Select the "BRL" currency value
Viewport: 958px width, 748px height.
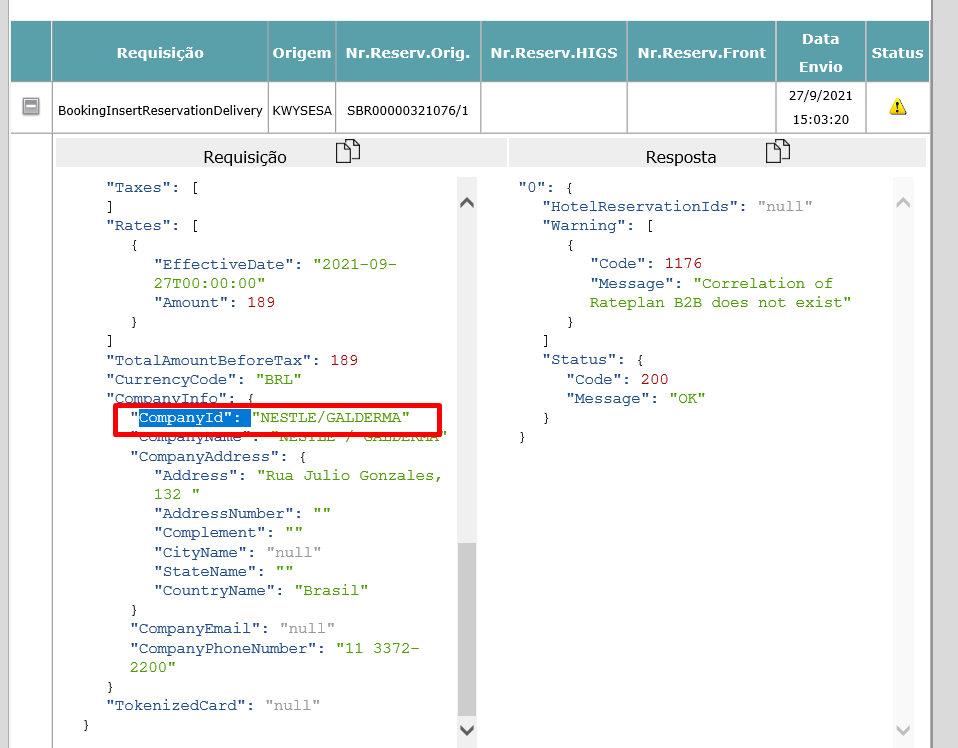pyautogui.click(x=279, y=379)
